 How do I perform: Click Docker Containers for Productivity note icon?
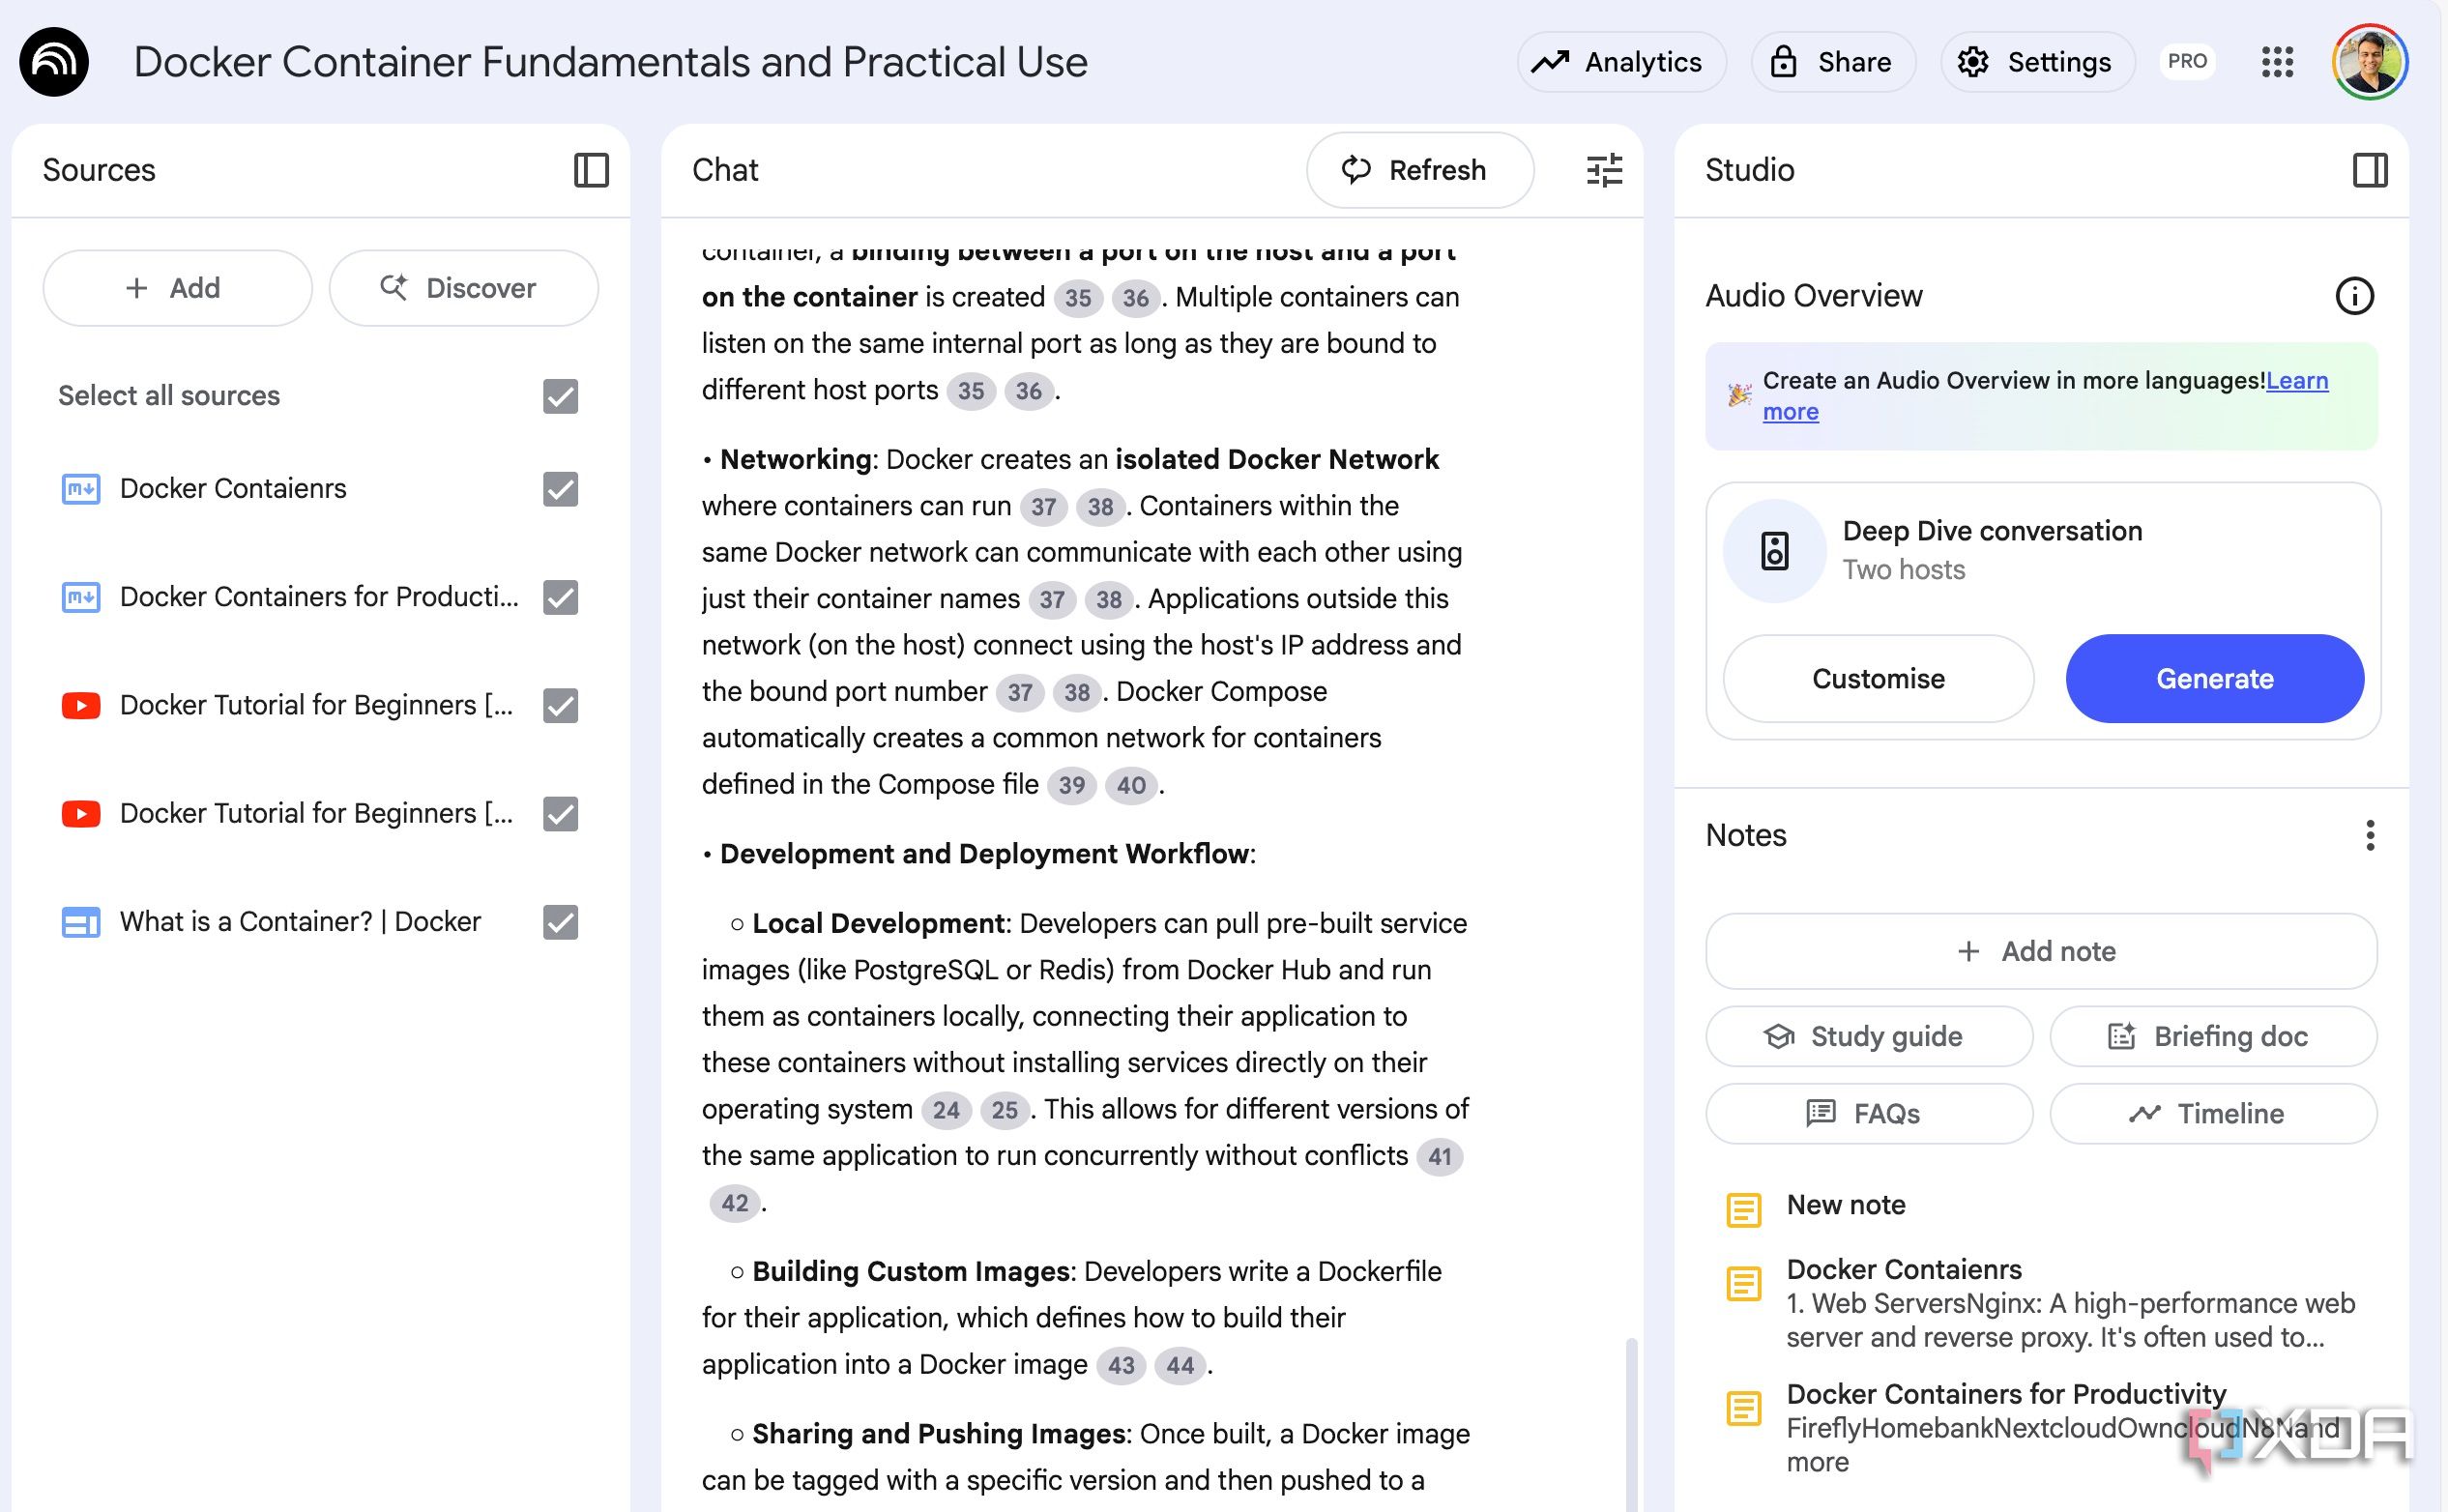(1744, 1408)
